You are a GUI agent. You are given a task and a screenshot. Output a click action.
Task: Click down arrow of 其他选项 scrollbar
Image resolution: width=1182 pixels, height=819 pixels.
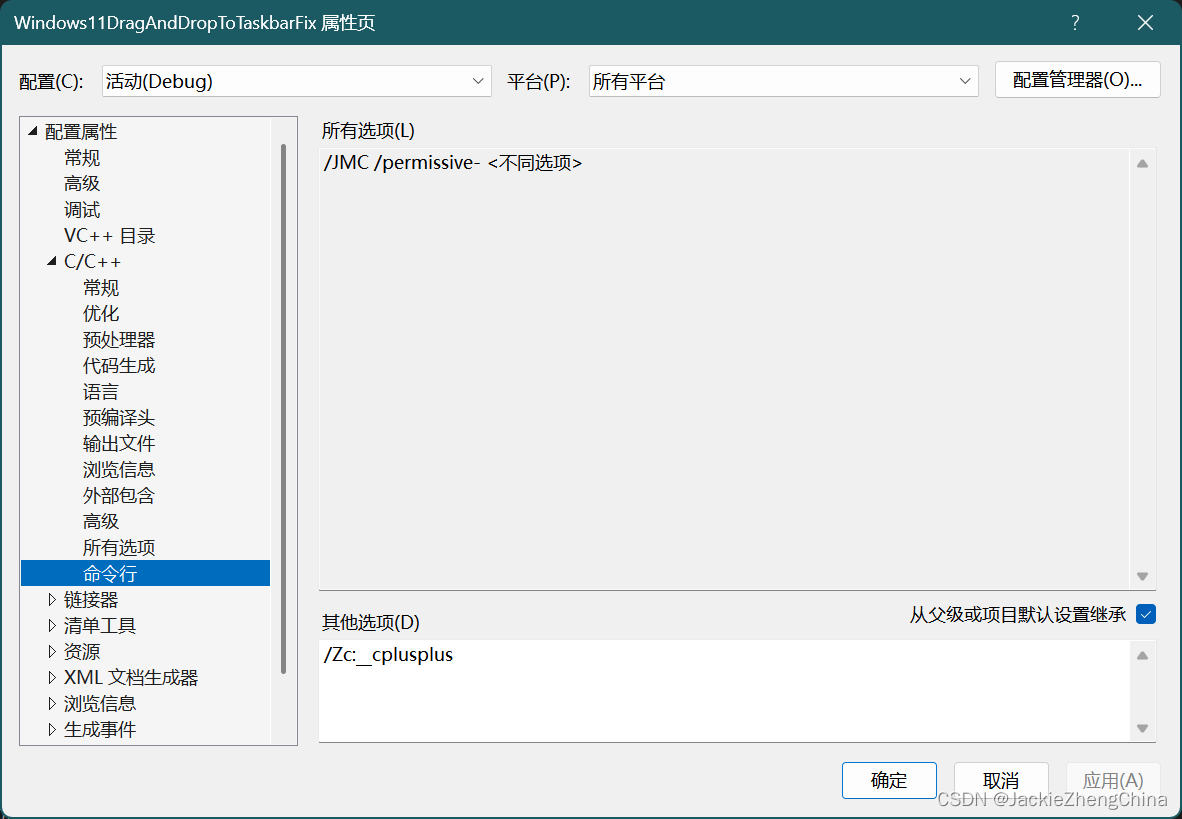(x=1143, y=729)
